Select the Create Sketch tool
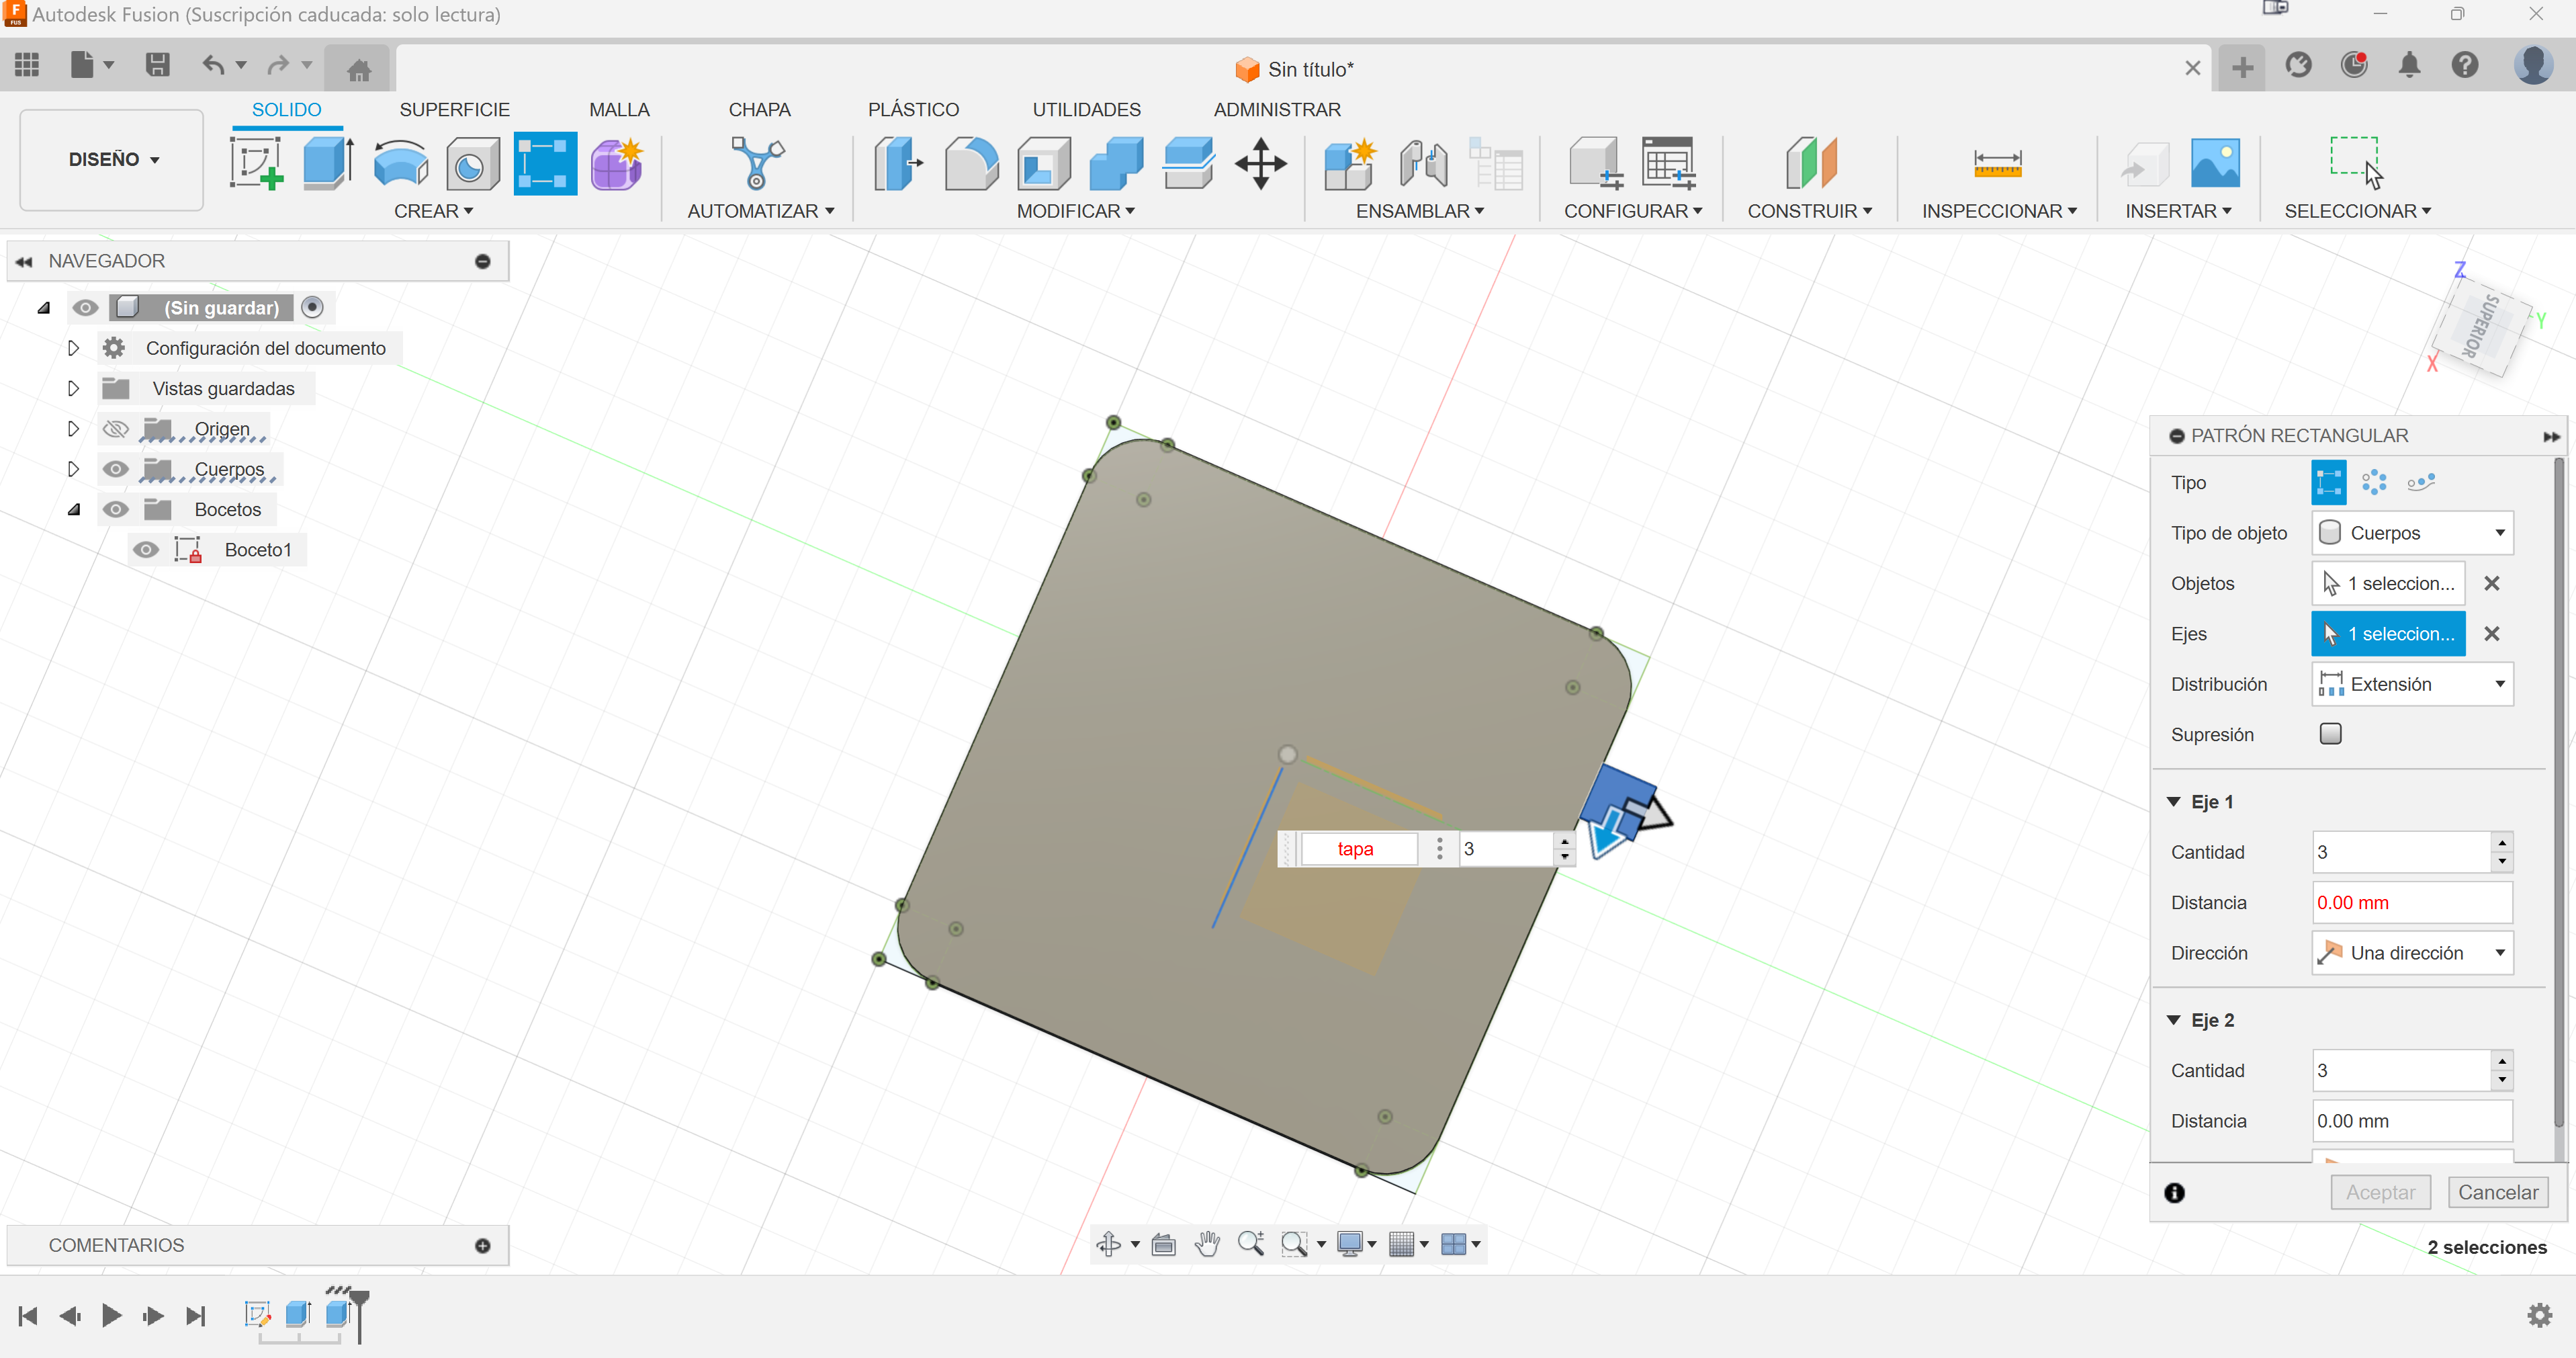The width and height of the screenshot is (2576, 1358). pos(256,163)
